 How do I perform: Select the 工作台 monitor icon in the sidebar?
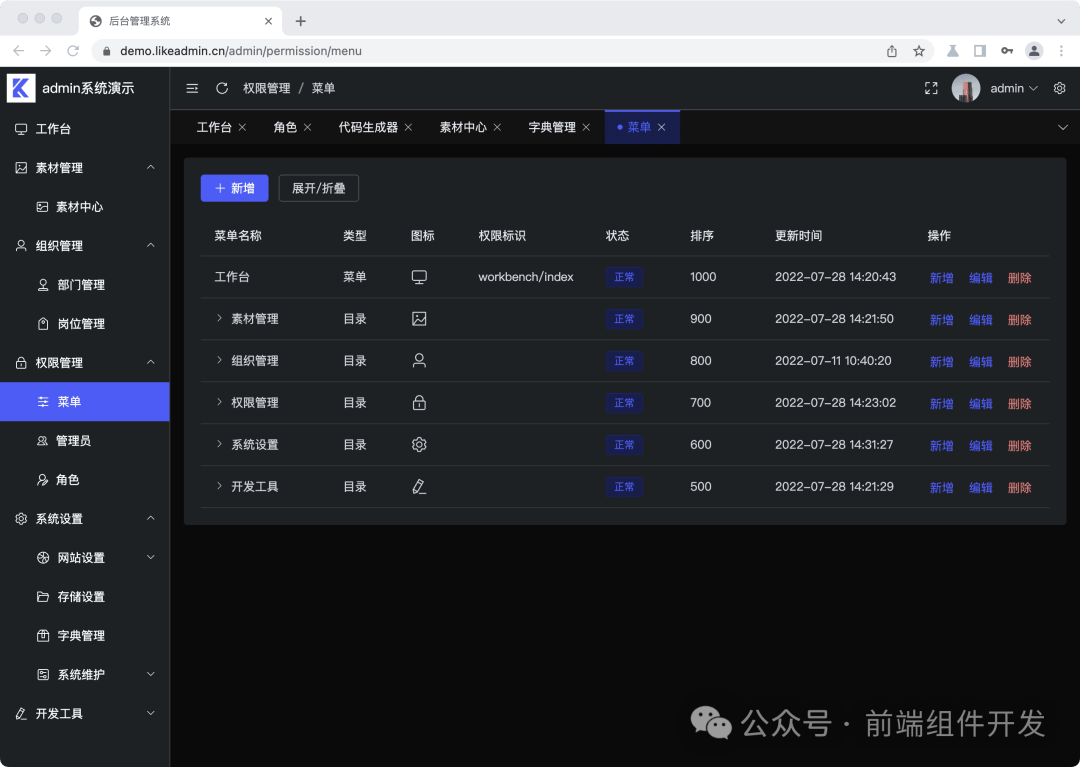(x=20, y=128)
